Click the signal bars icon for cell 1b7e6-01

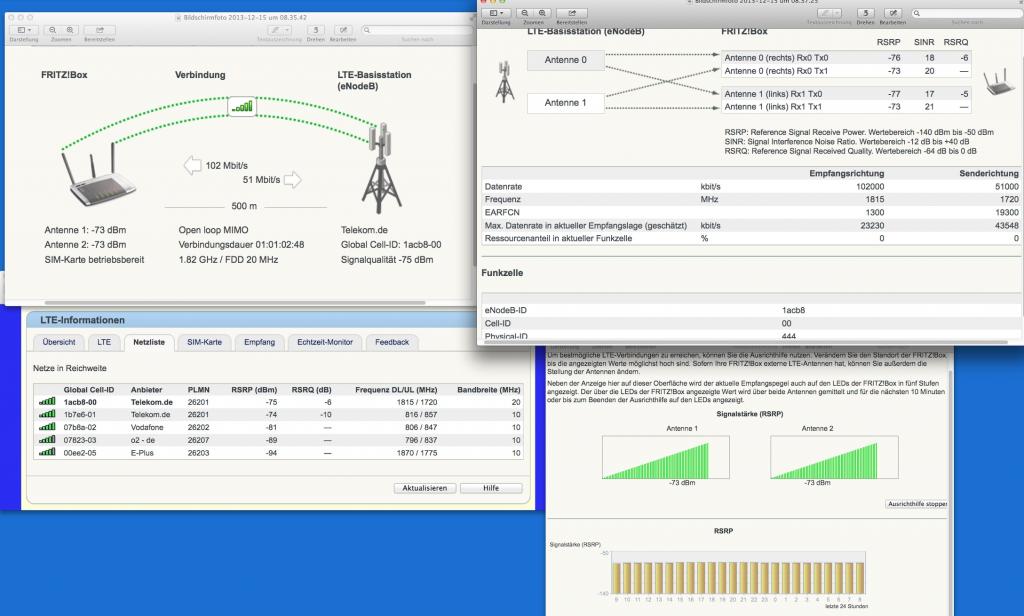point(47,414)
